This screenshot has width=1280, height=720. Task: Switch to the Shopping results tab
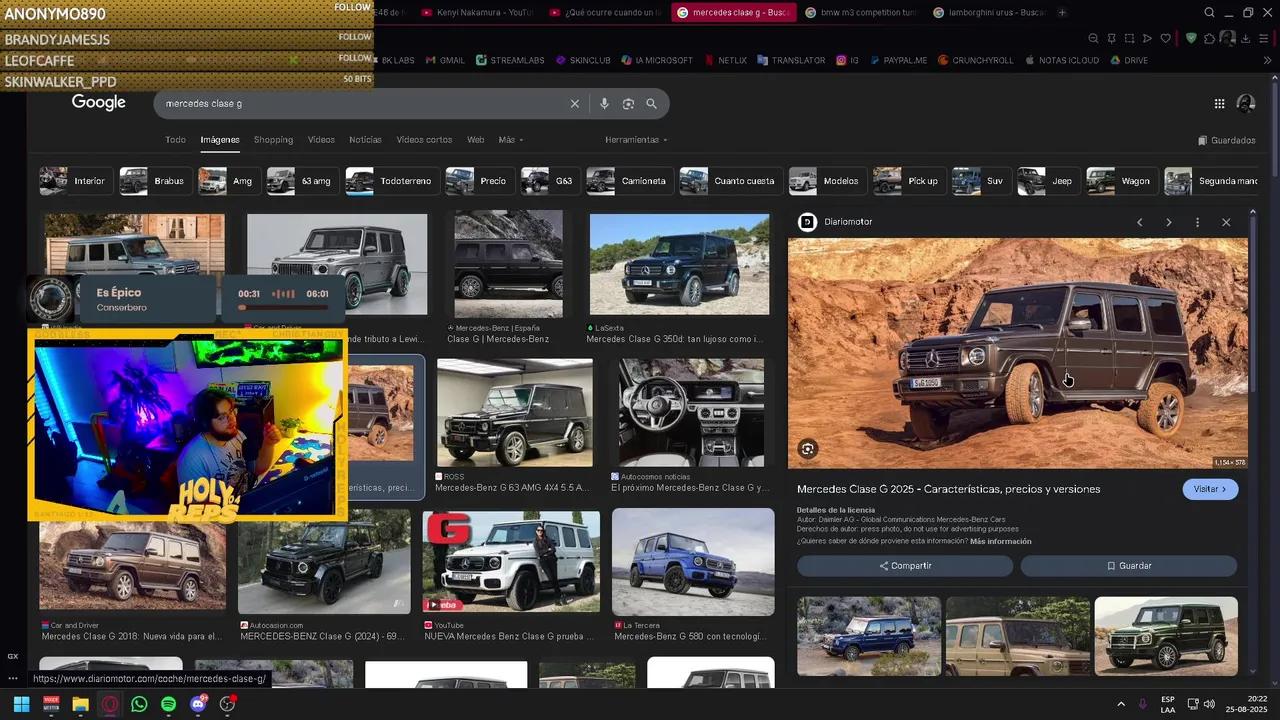tap(273, 140)
